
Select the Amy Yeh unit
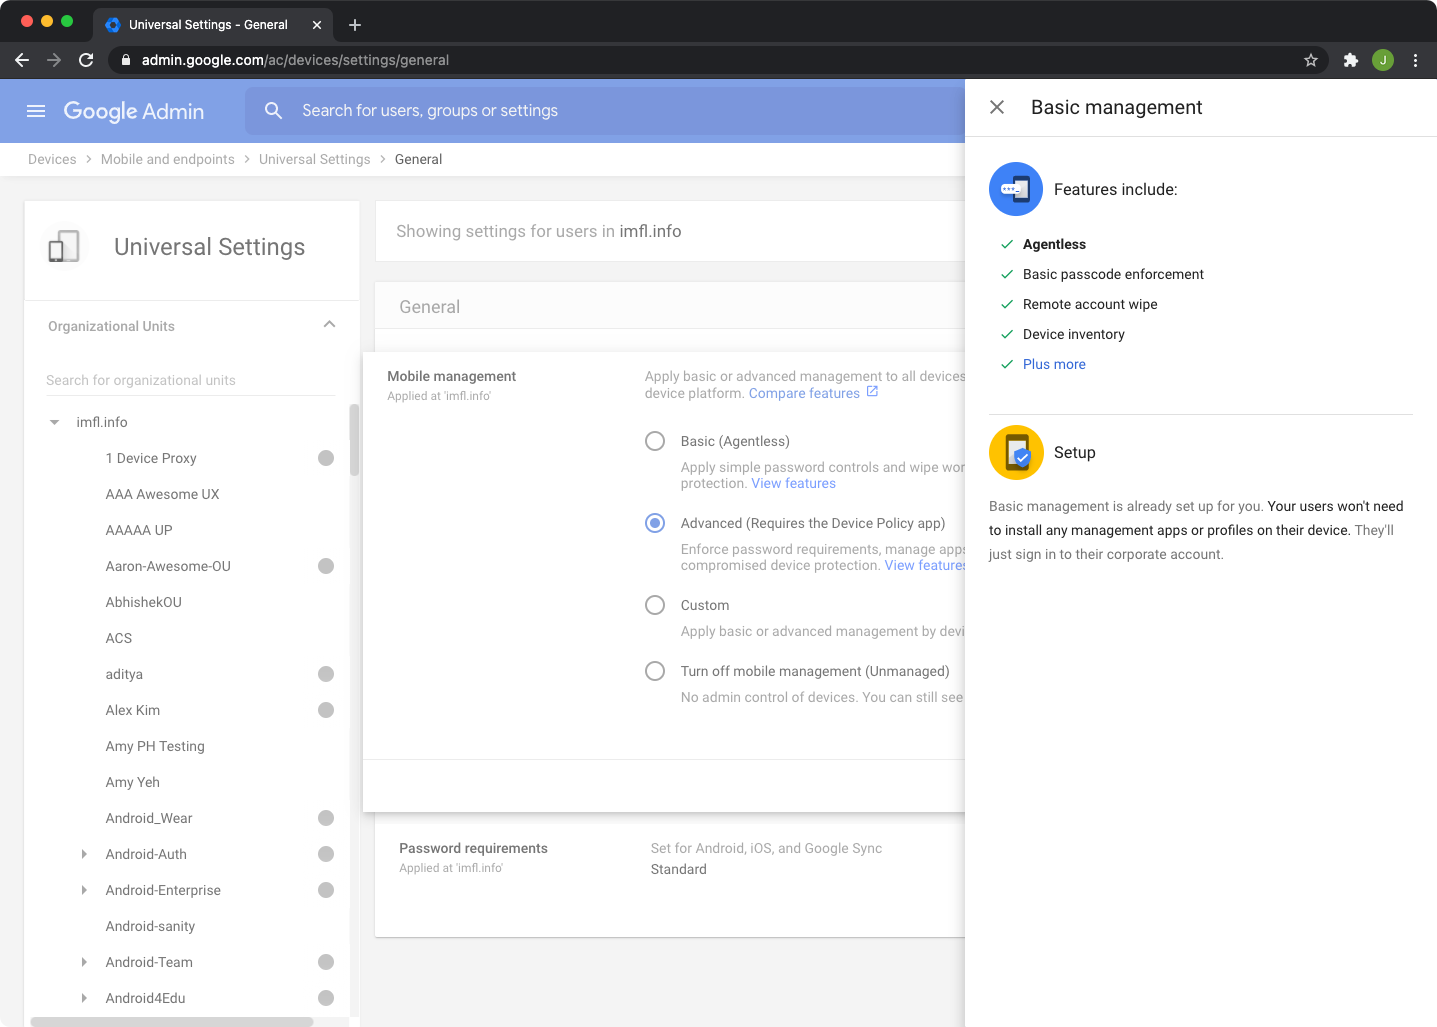coord(133,782)
